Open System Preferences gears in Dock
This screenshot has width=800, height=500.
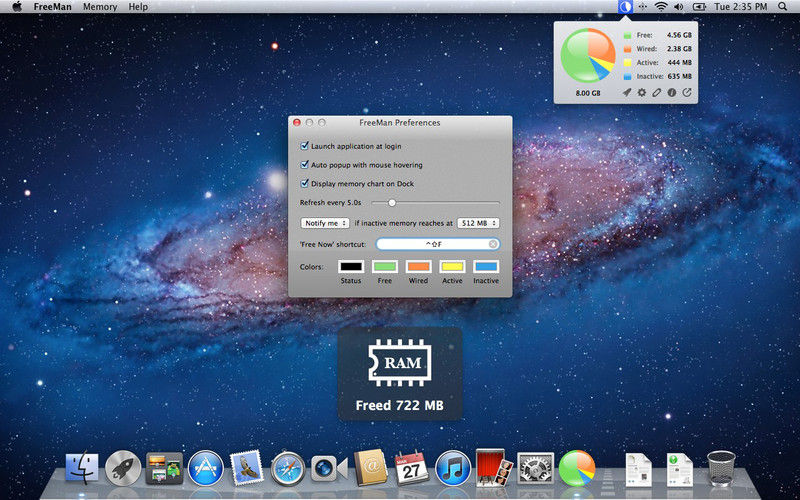535,468
